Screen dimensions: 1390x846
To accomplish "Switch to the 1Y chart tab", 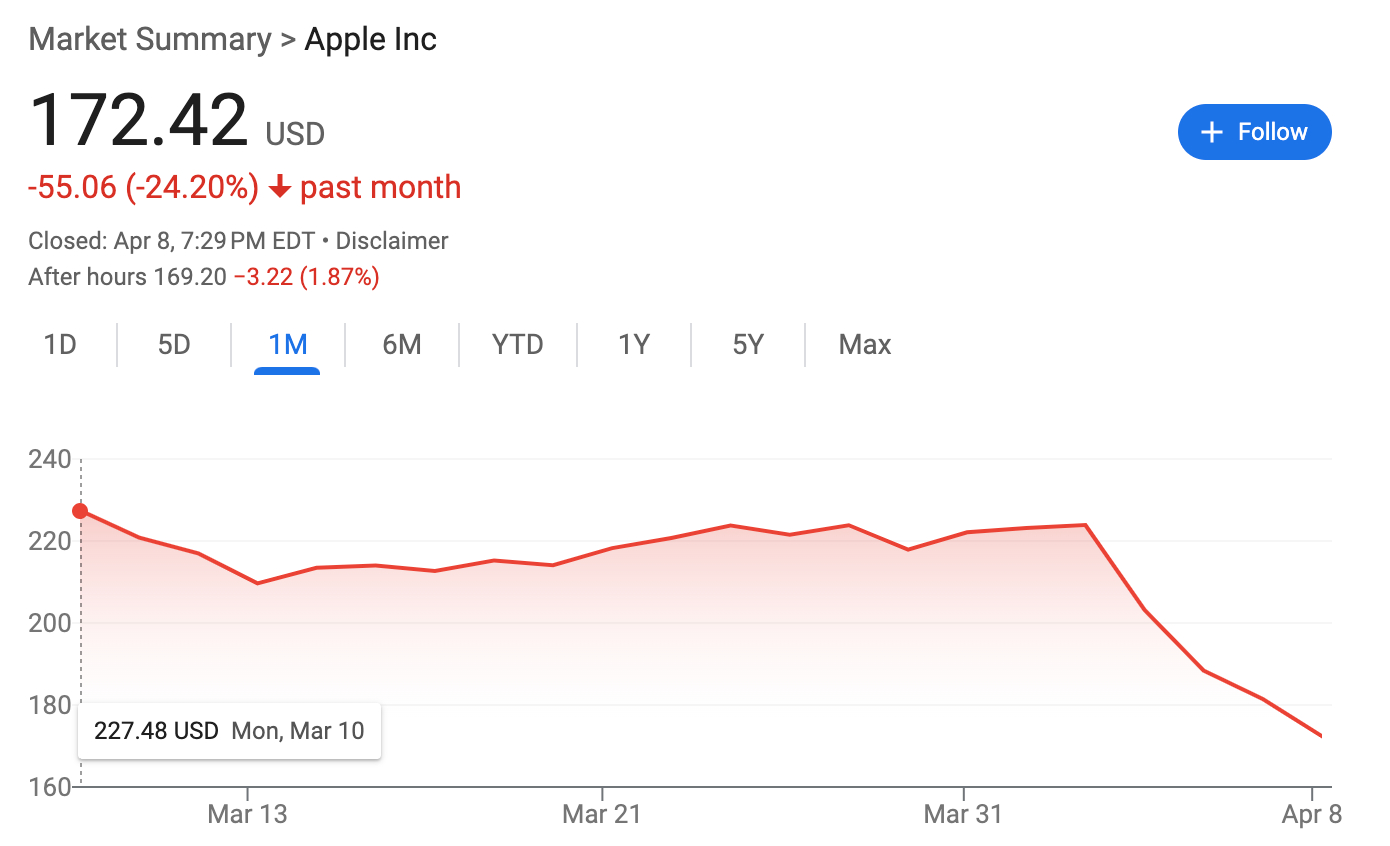I will [x=634, y=345].
